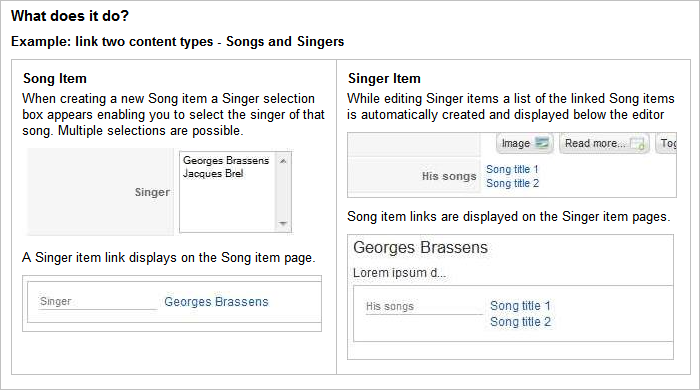
Task: Click the Read more button's page icon
Action: pos(637,144)
